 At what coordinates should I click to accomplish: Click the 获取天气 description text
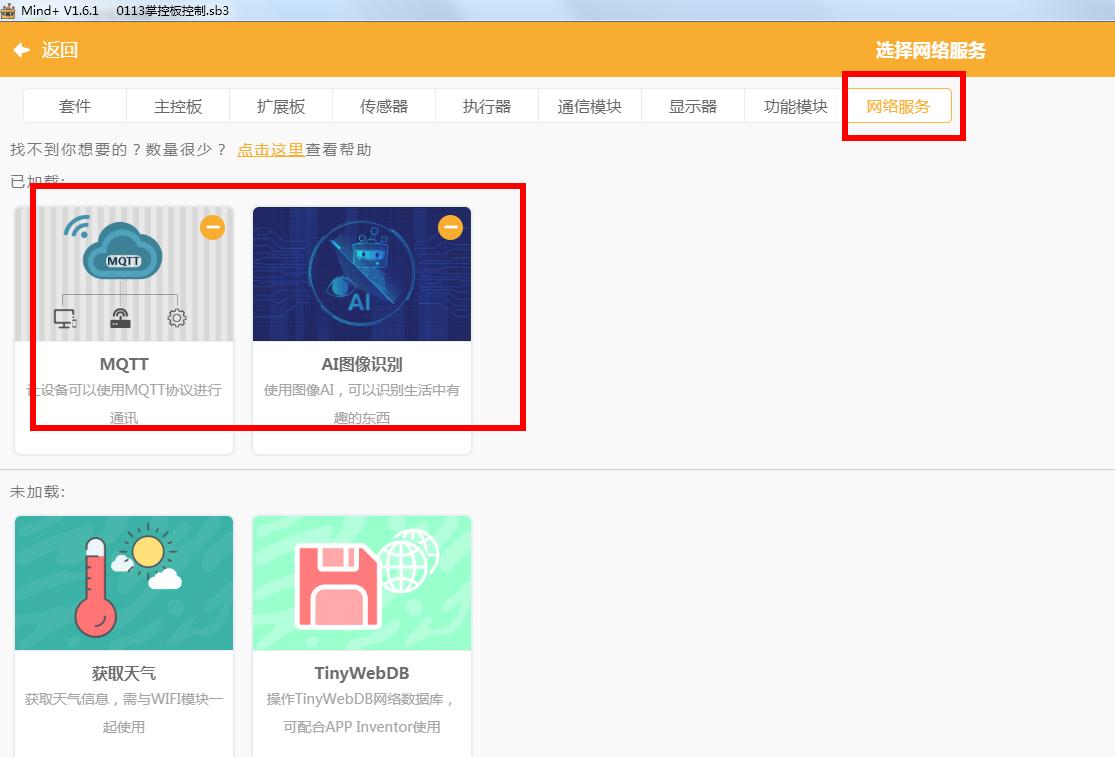pos(124,713)
